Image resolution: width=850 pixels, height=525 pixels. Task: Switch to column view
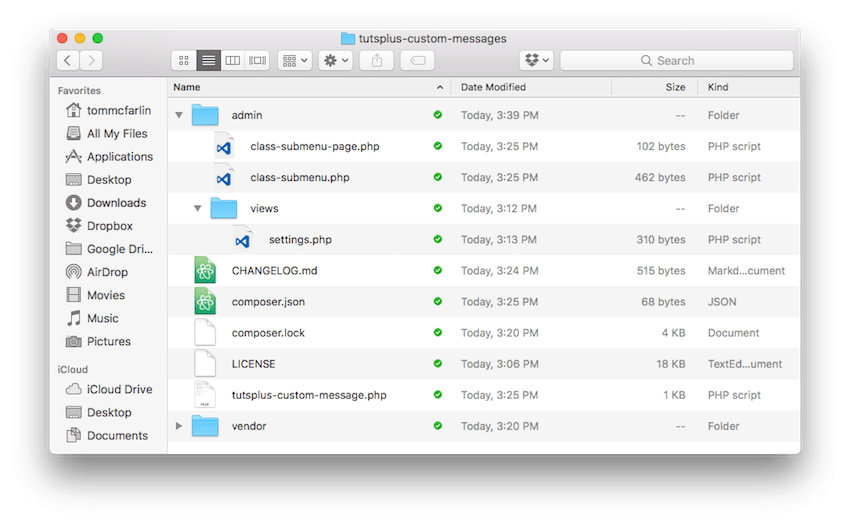(233, 60)
